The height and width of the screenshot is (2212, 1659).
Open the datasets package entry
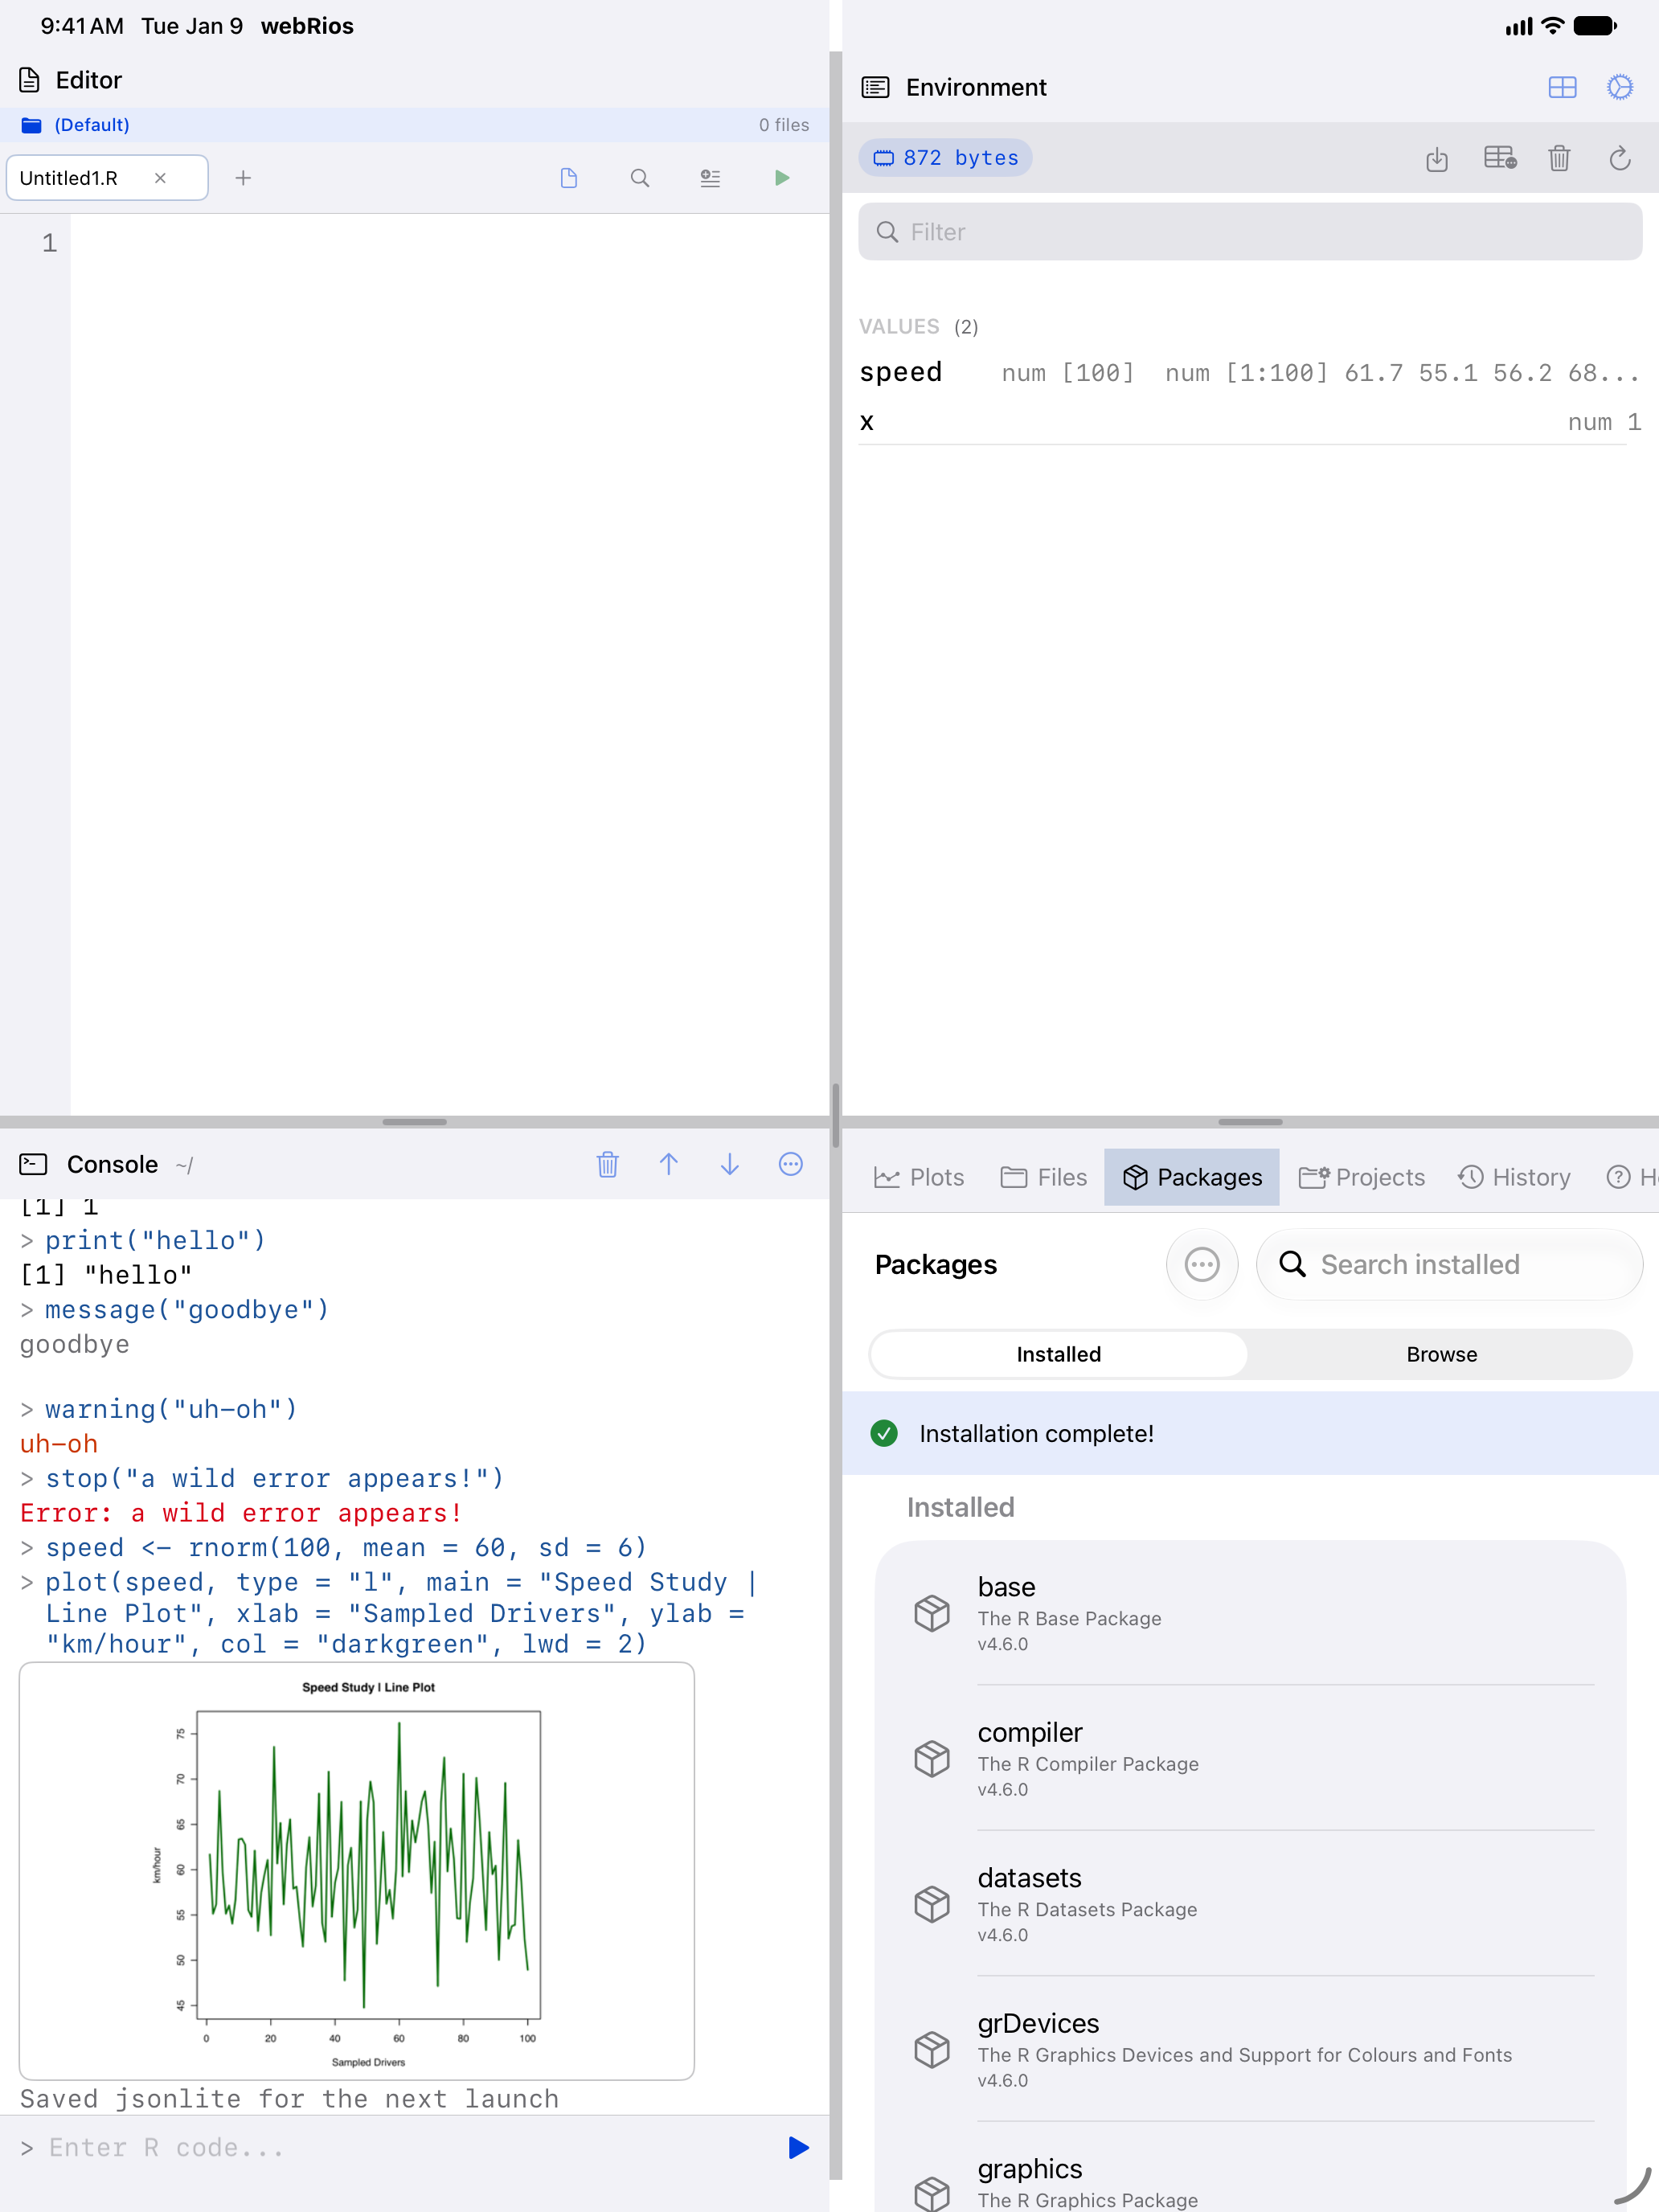coord(1250,1904)
